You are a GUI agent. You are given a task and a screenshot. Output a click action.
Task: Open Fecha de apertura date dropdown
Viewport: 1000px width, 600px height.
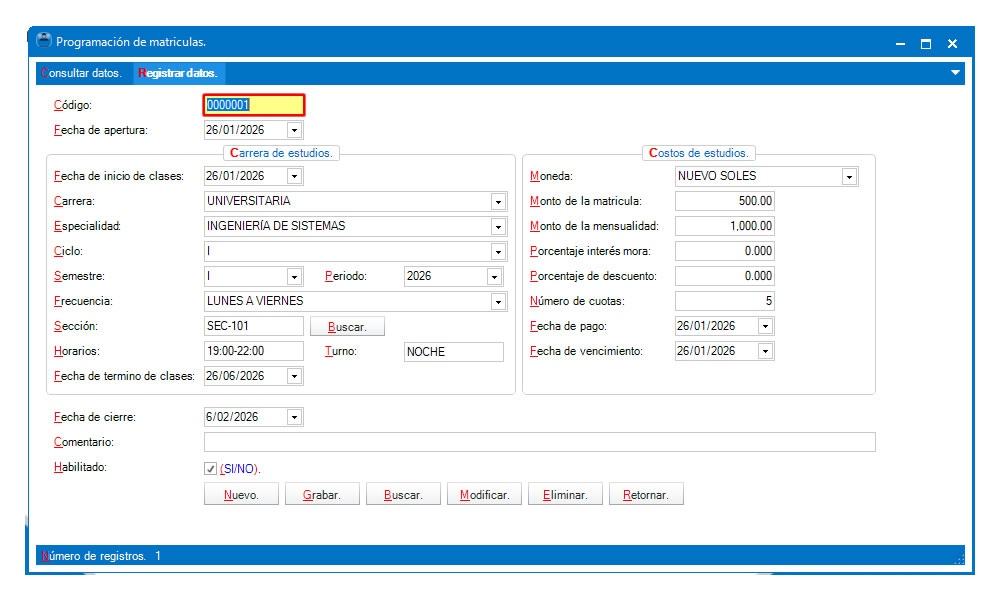(294, 130)
